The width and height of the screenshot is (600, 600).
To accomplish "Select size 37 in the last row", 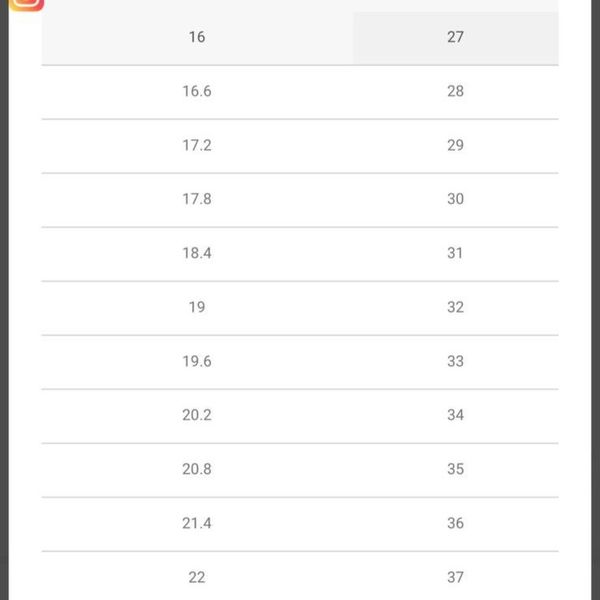I will (455, 578).
